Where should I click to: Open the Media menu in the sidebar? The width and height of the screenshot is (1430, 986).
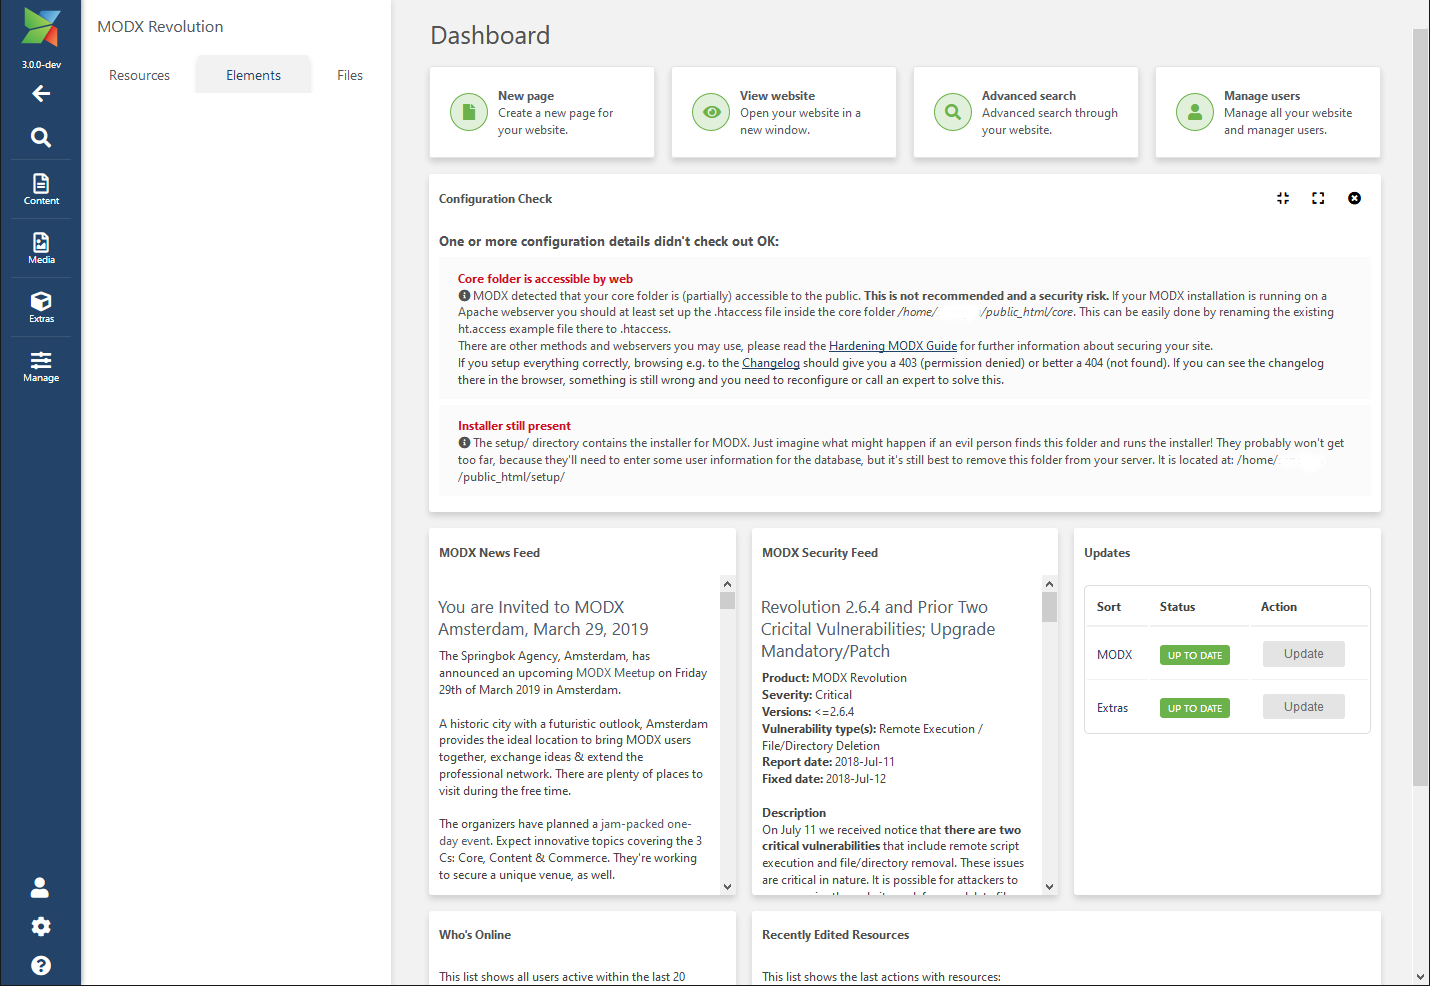pyautogui.click(x=41, y=248)
